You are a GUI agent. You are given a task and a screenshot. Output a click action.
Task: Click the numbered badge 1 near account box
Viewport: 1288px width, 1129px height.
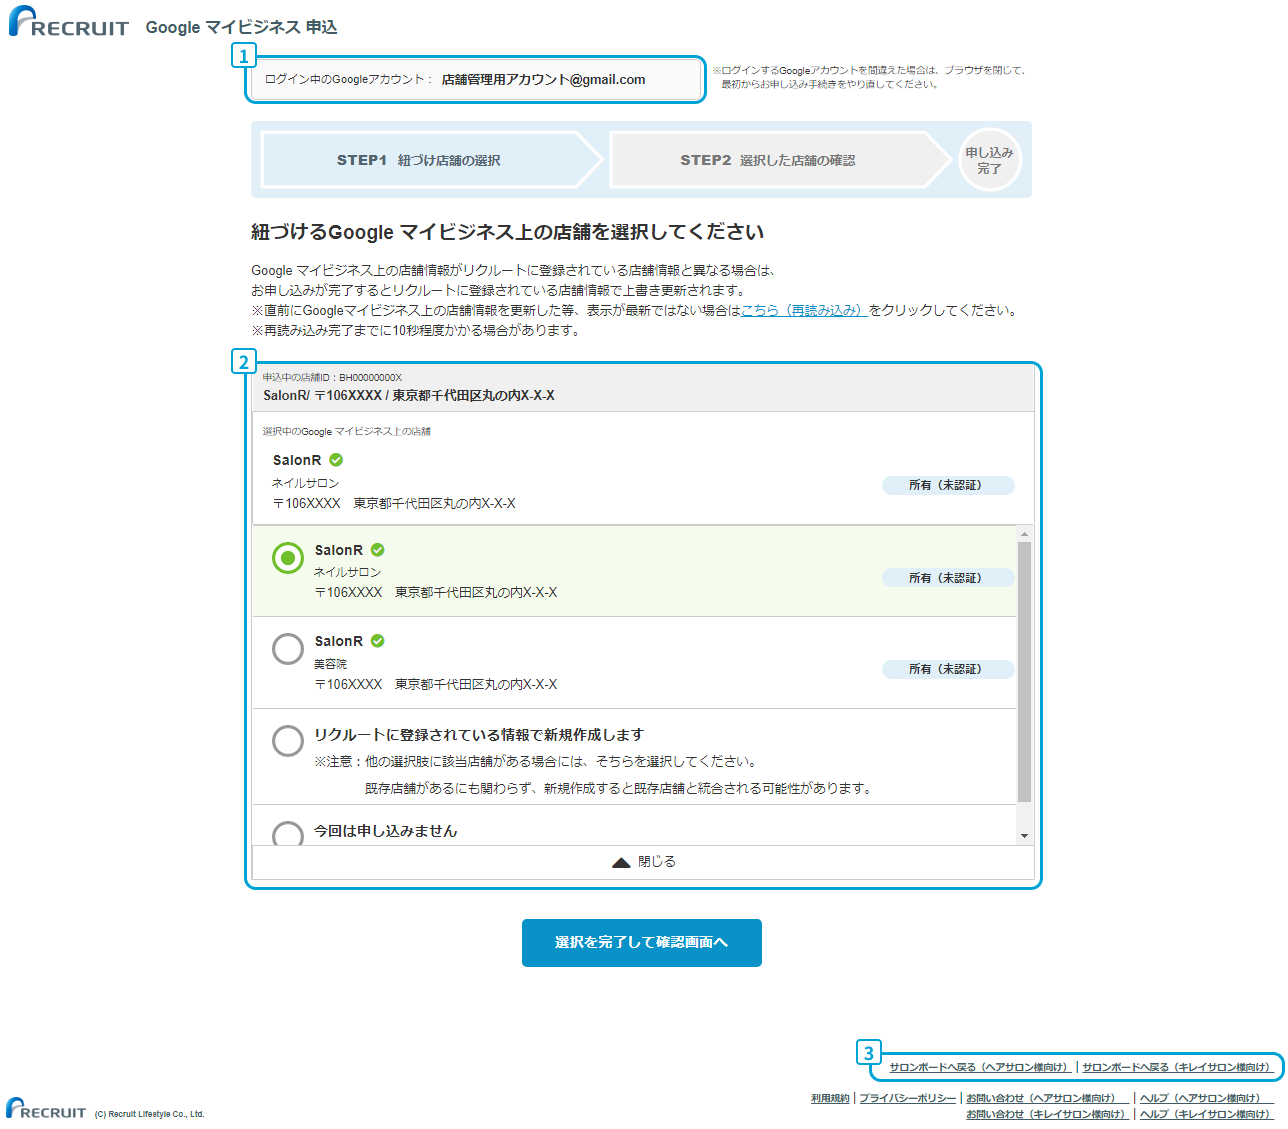coord(243,56)
